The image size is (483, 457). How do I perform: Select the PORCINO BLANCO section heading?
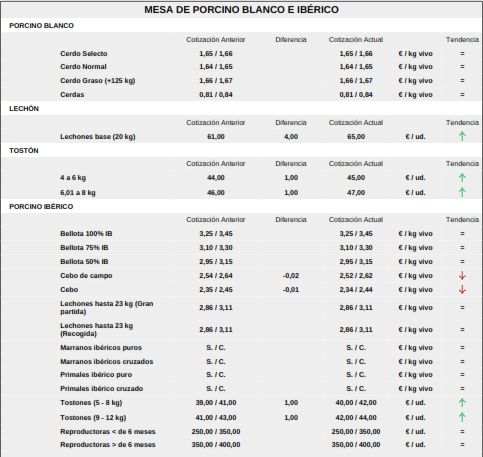coord(41,26)
